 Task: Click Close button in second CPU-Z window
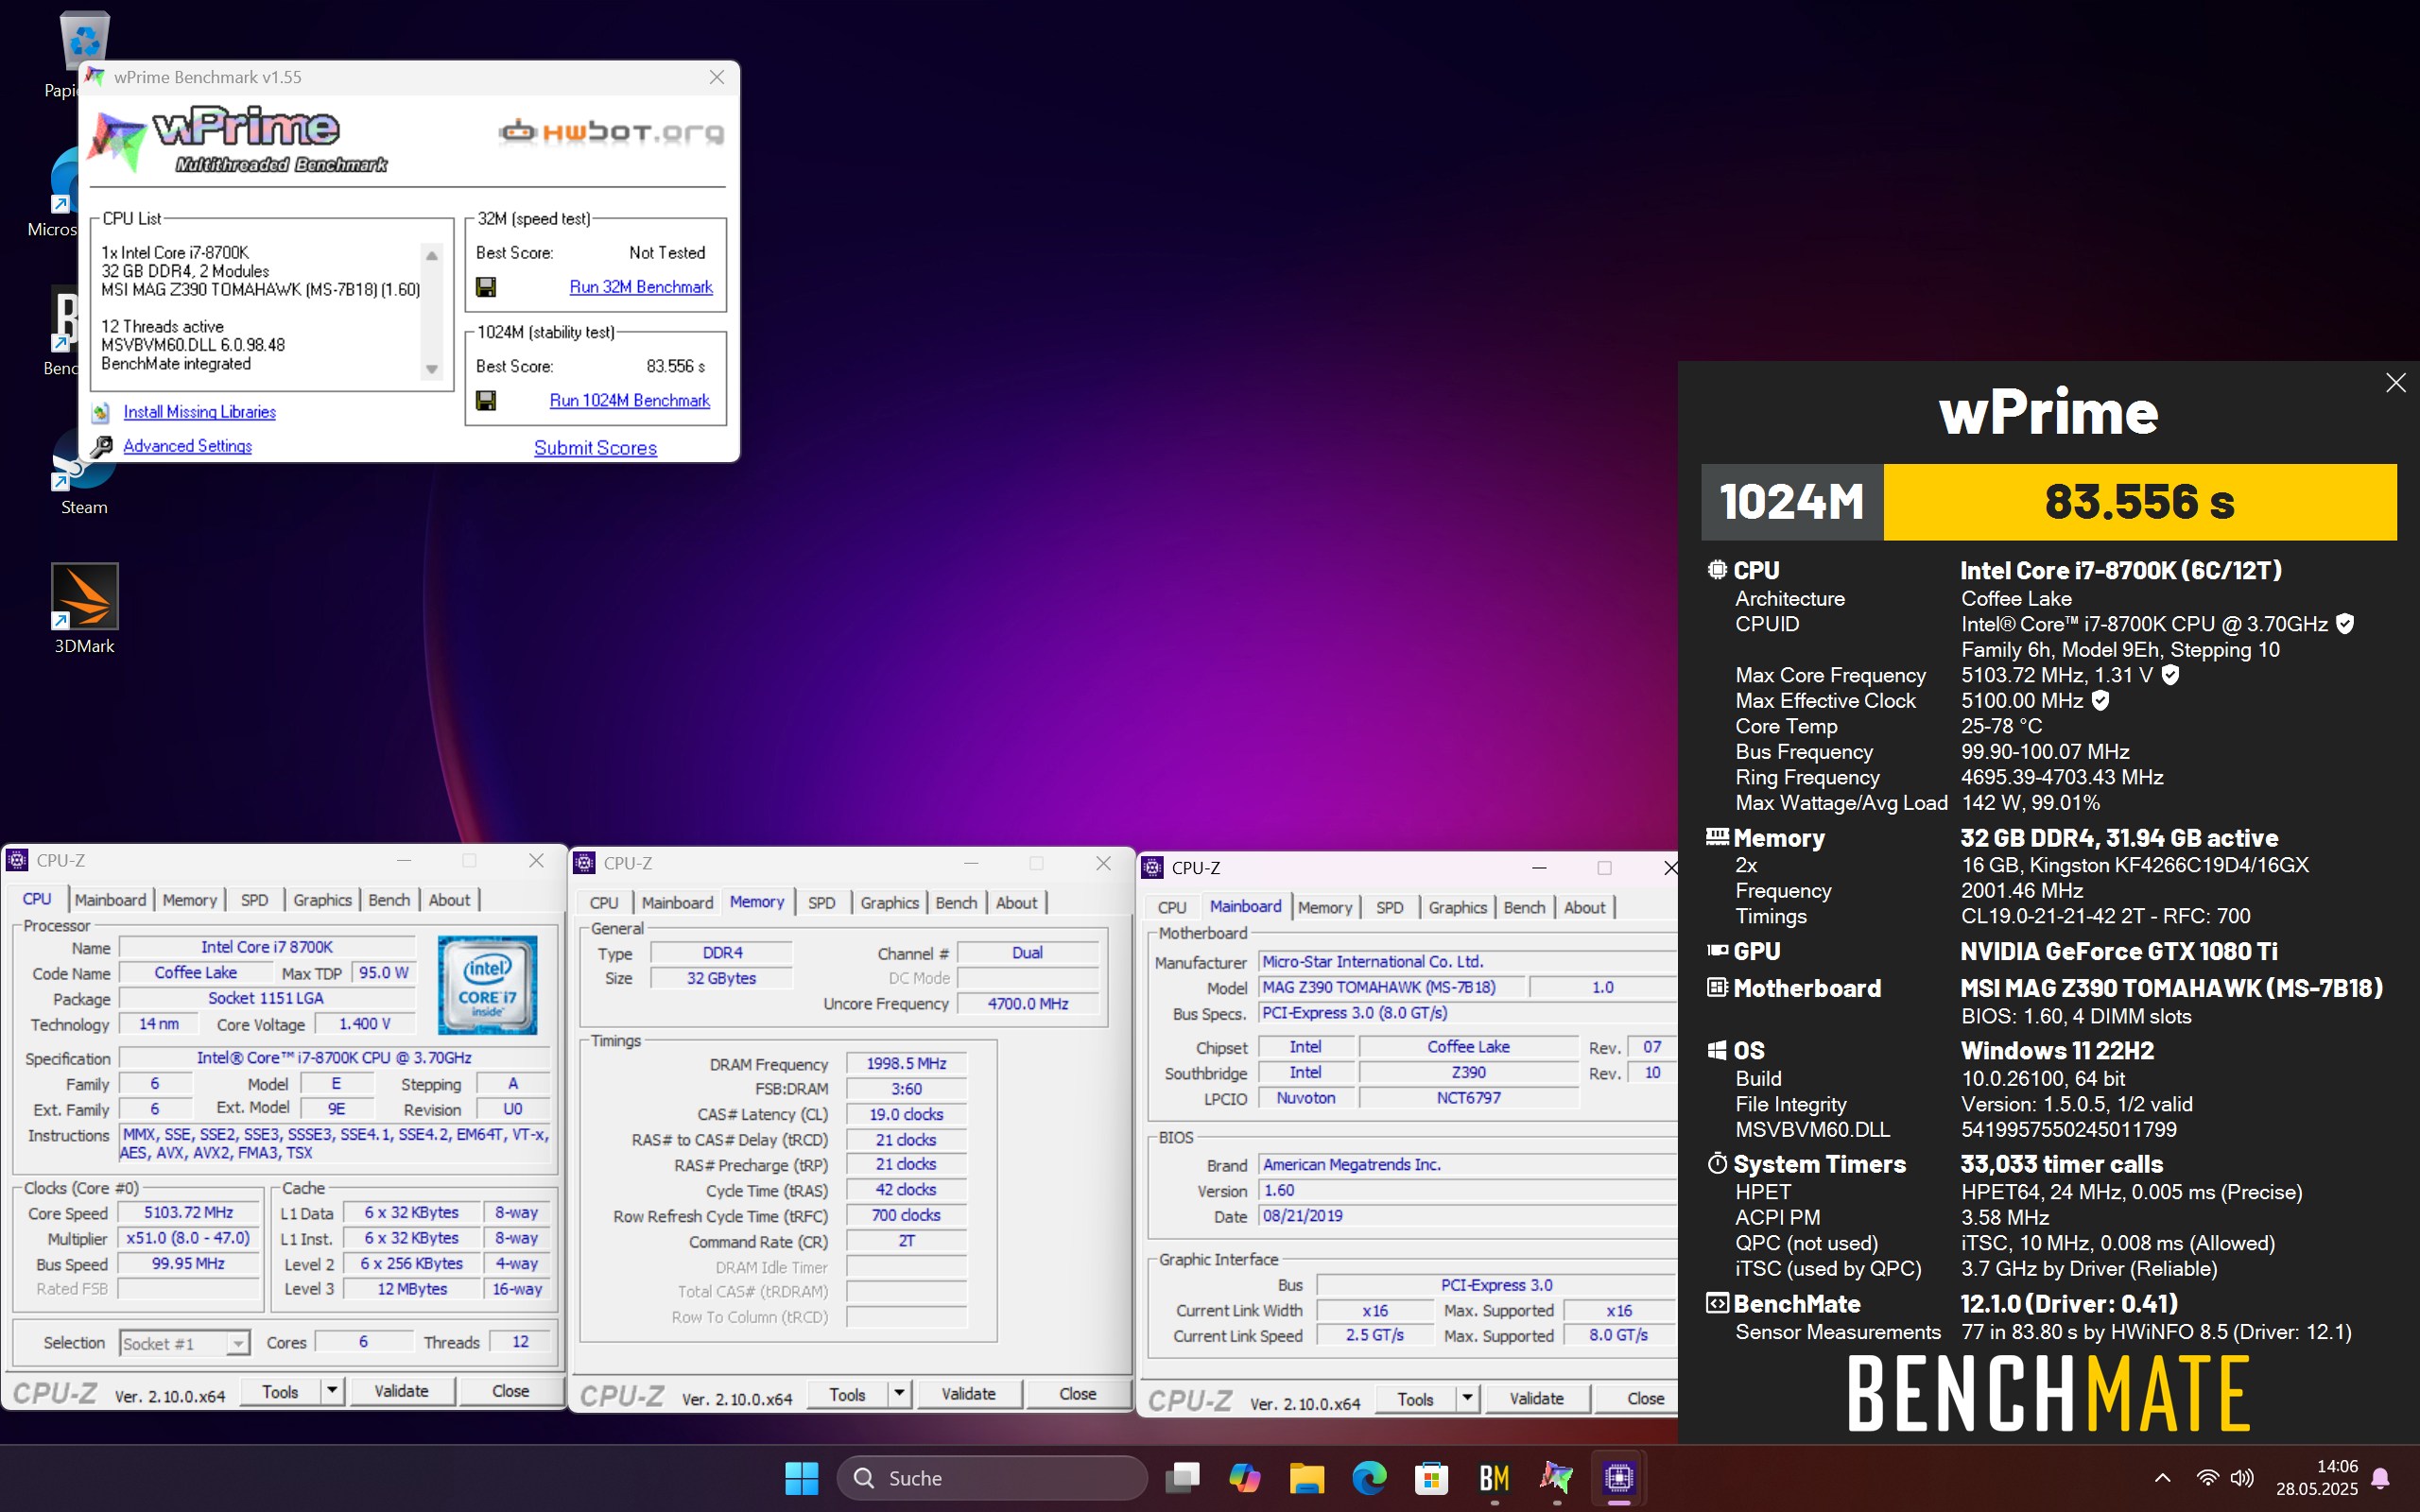1077,1394
